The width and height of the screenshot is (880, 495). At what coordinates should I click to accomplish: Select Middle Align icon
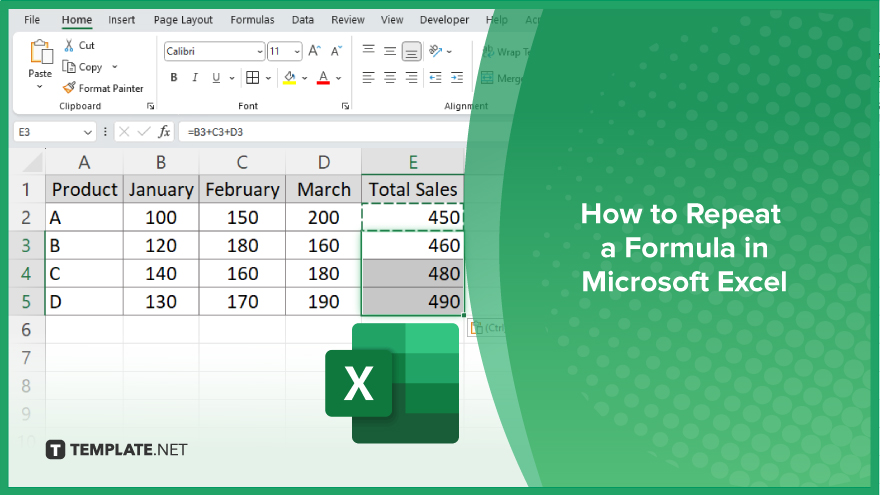tap(389, 51)
